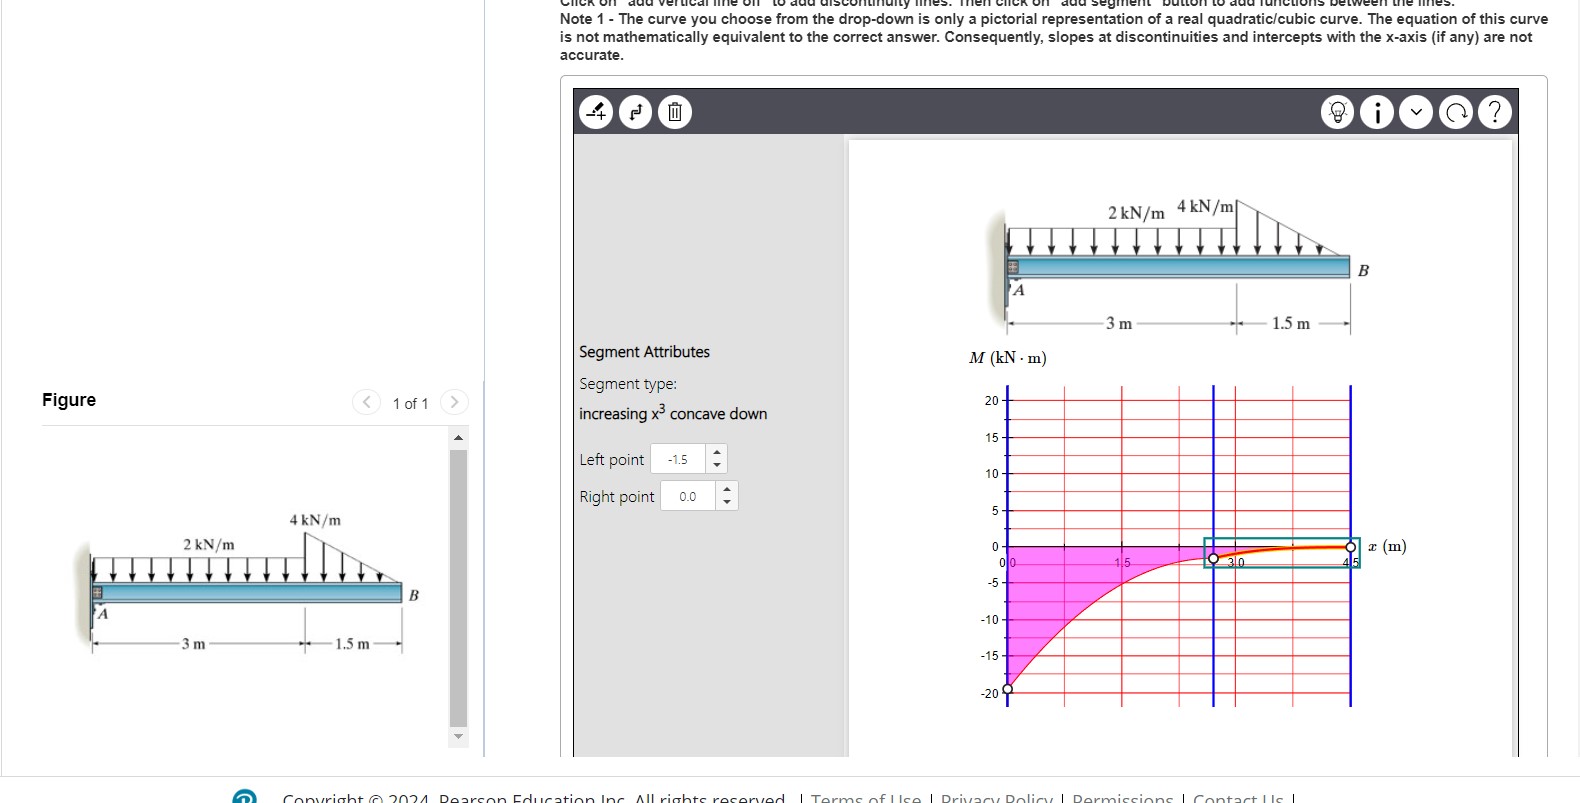Image resolution: width=1580 pixels, height=803 pixels.
Task: Open the info icon
Action: (x=1377, y=111)
